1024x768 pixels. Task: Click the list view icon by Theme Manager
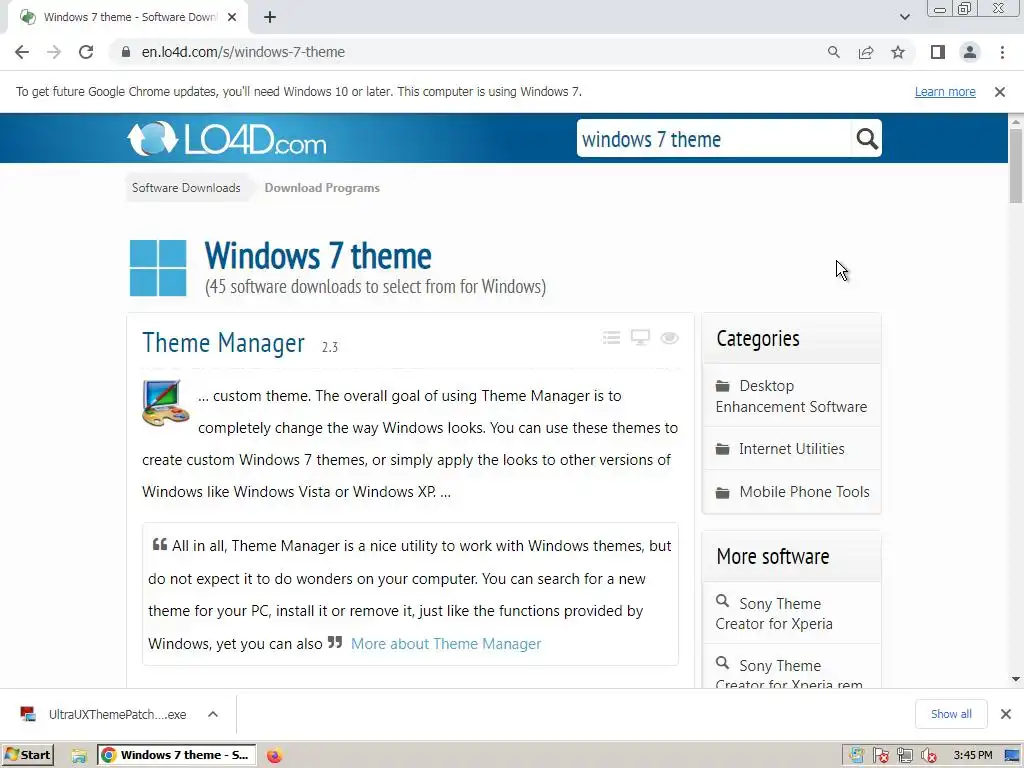tap(611, 338)
